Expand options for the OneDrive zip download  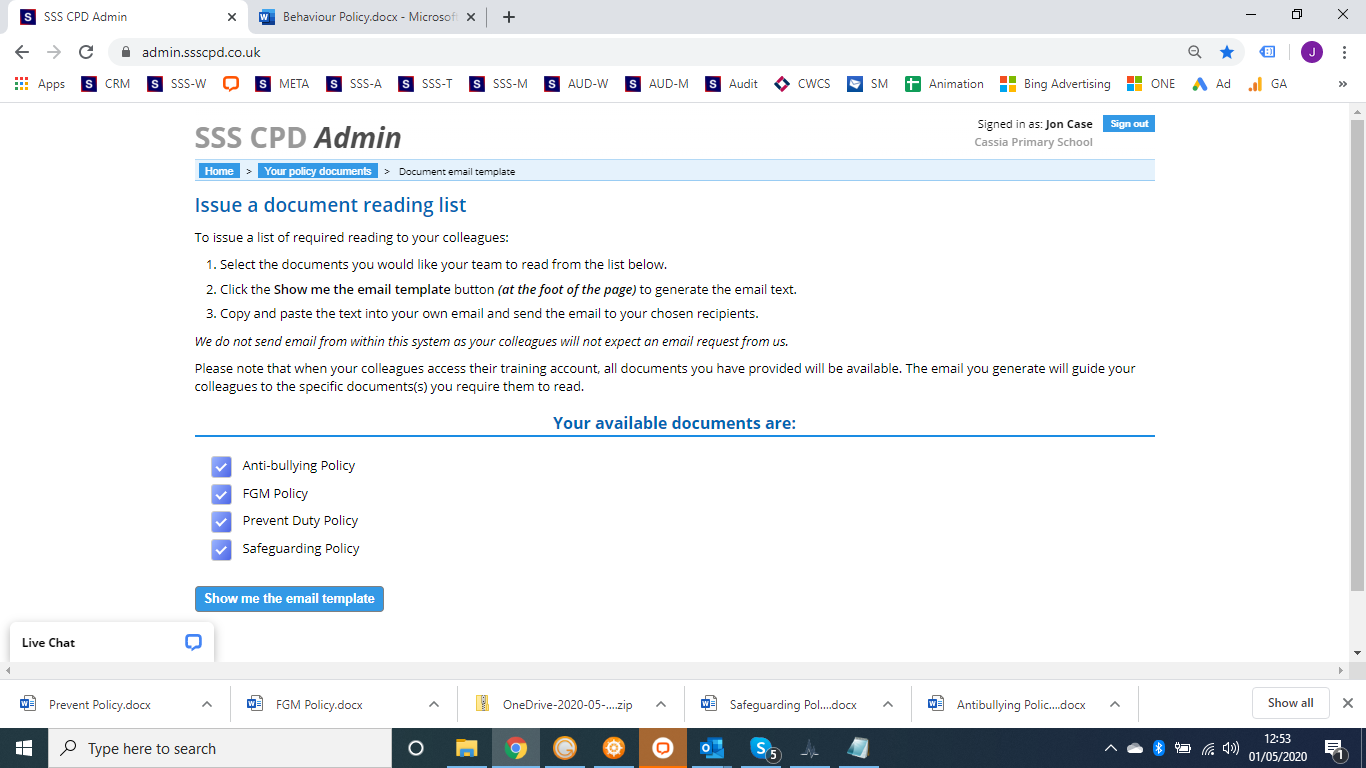[x=661, y=704]
